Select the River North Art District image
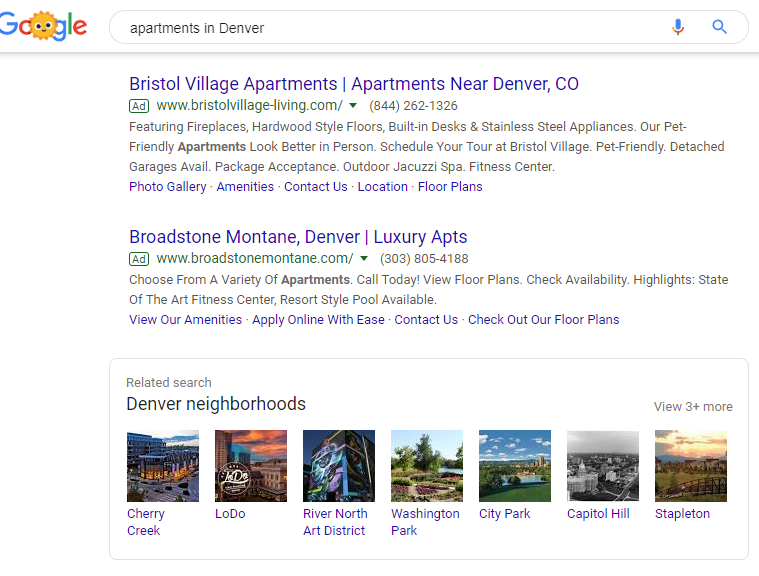 (339, 466)
